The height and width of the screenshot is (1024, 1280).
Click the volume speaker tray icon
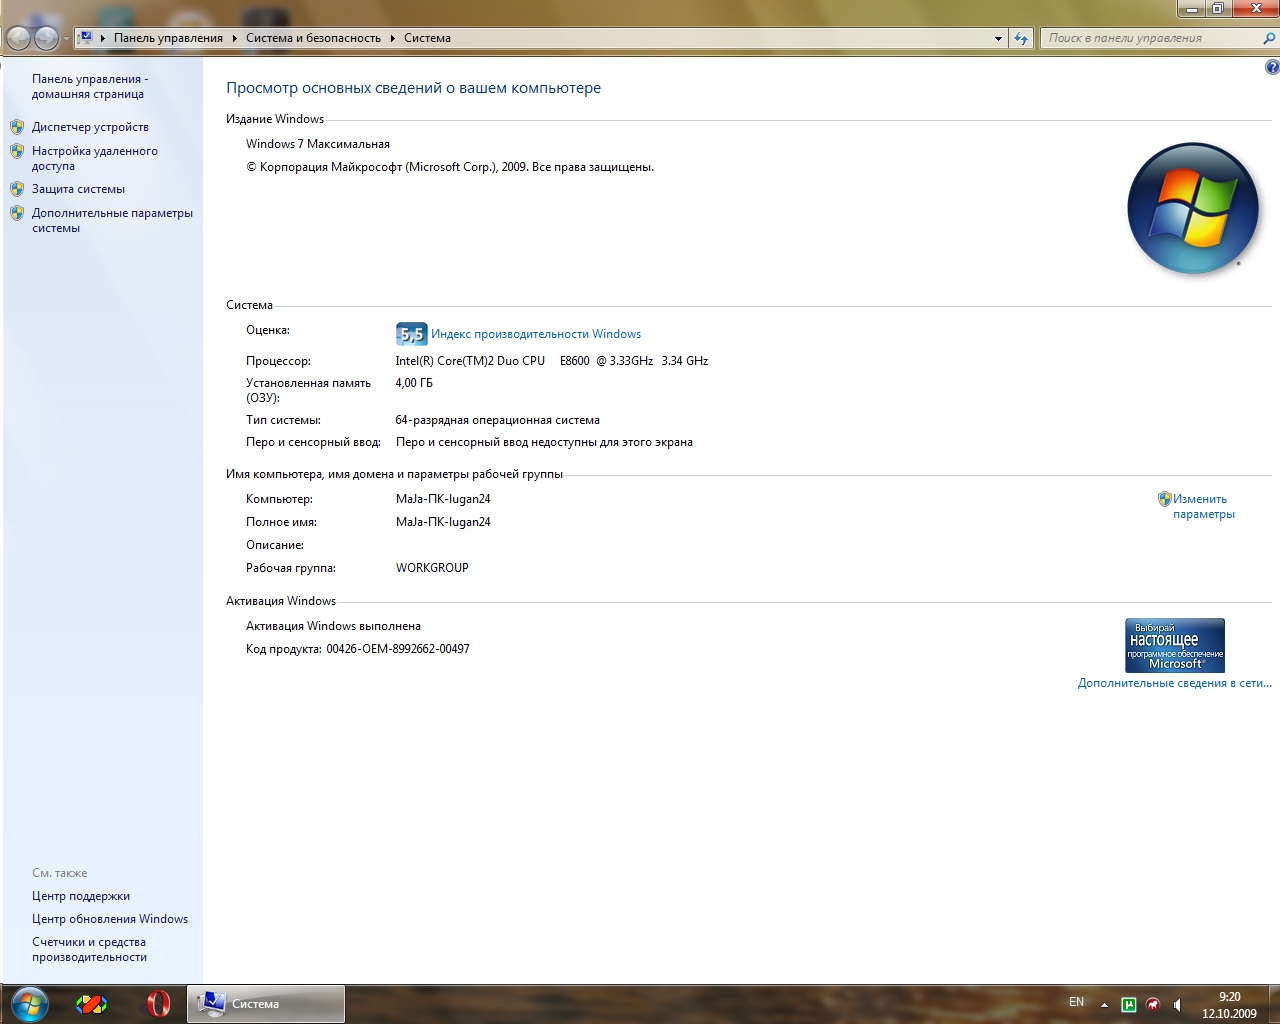pyautogui.click(x=1177, y=1005)
